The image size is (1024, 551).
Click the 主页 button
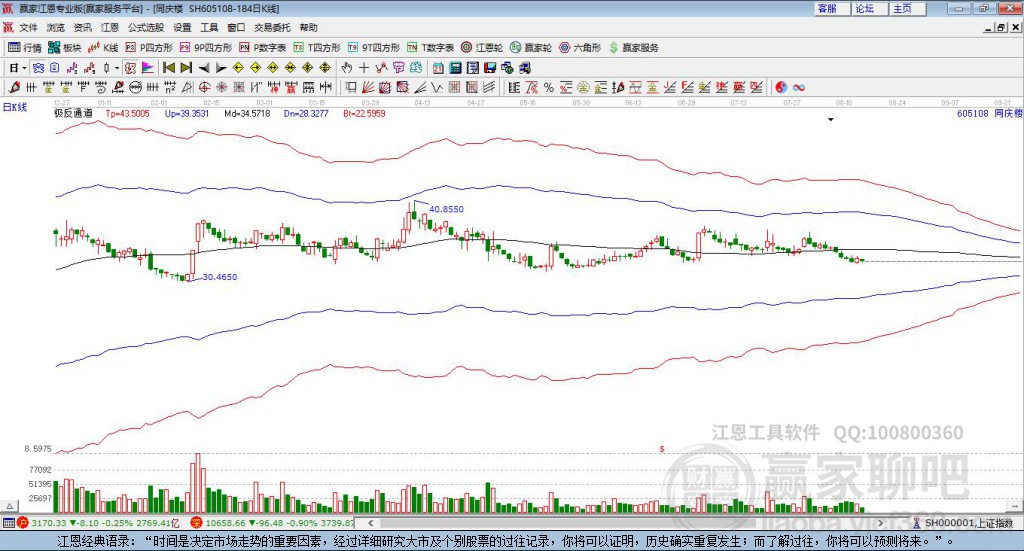coord(908,8)
